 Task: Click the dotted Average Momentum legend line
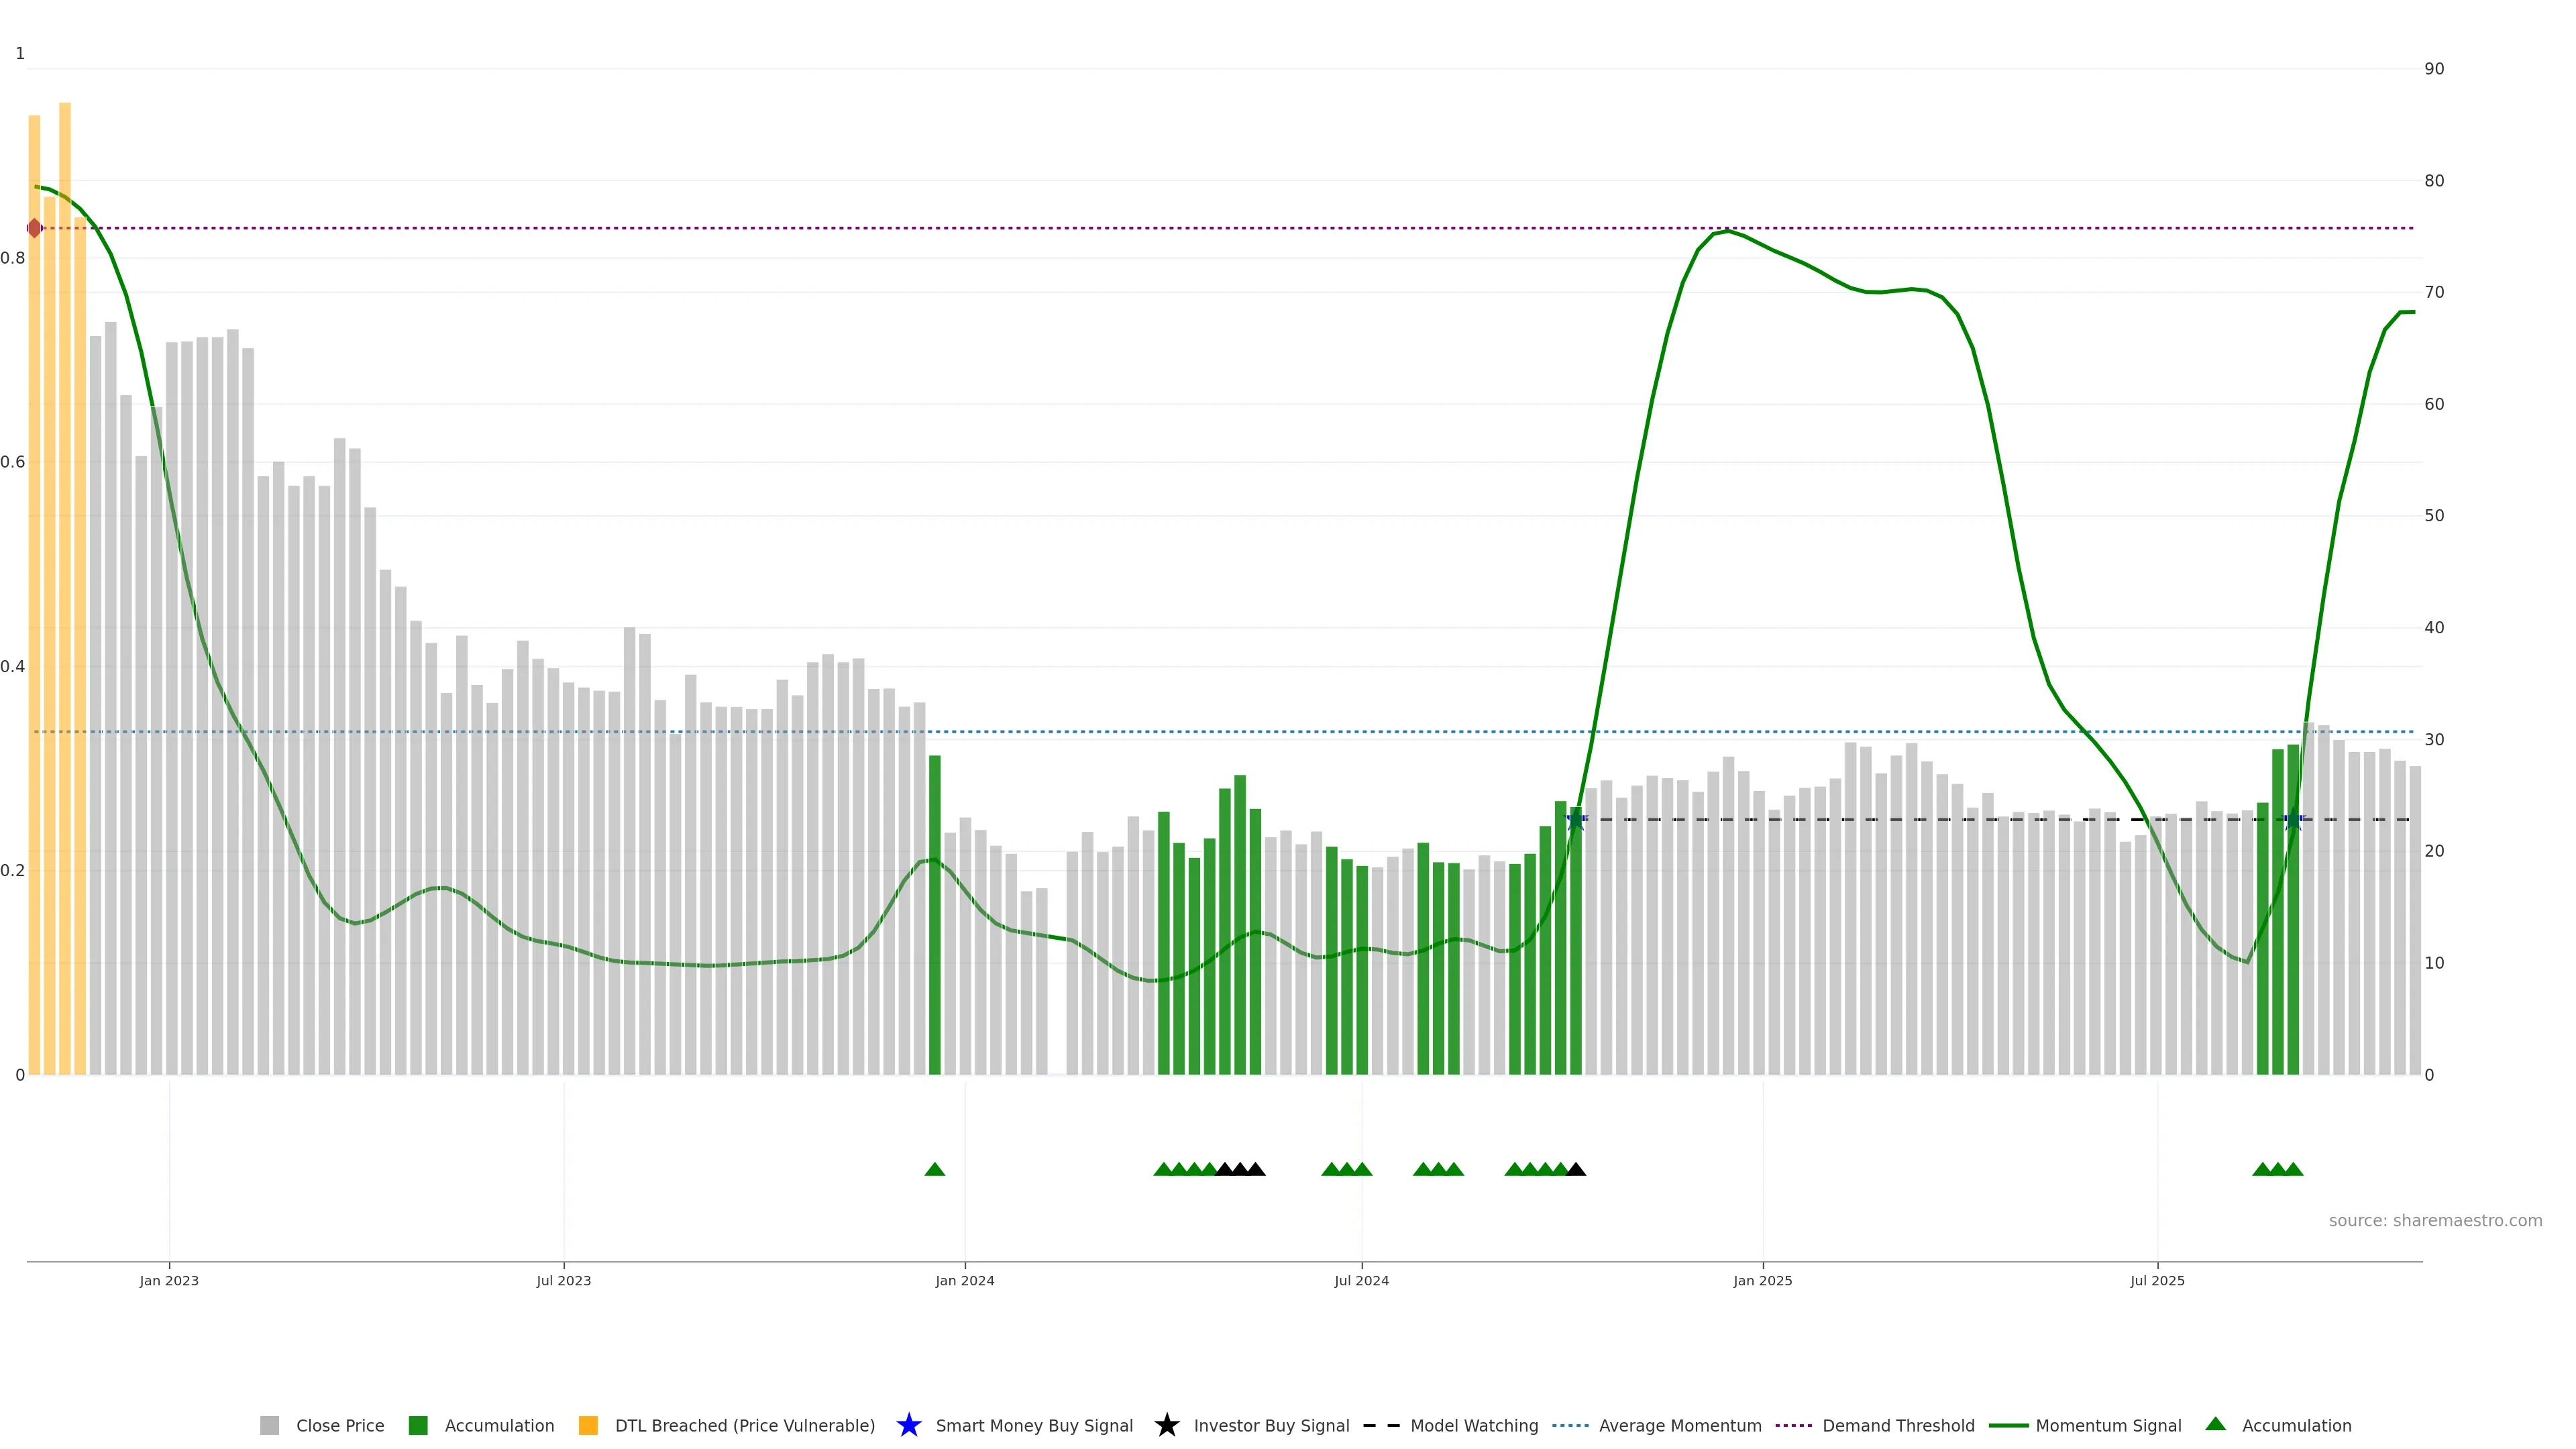coord(1570,1425)
